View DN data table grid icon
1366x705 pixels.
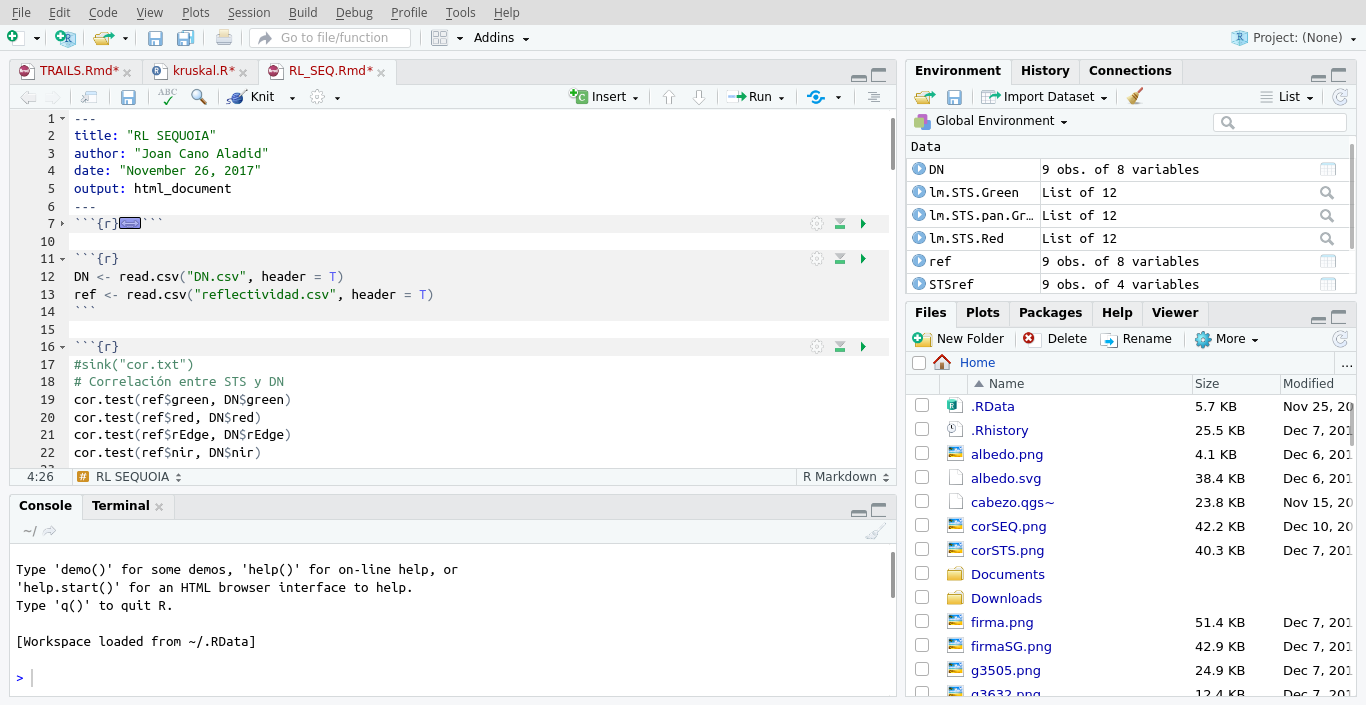pos(1328,170)
